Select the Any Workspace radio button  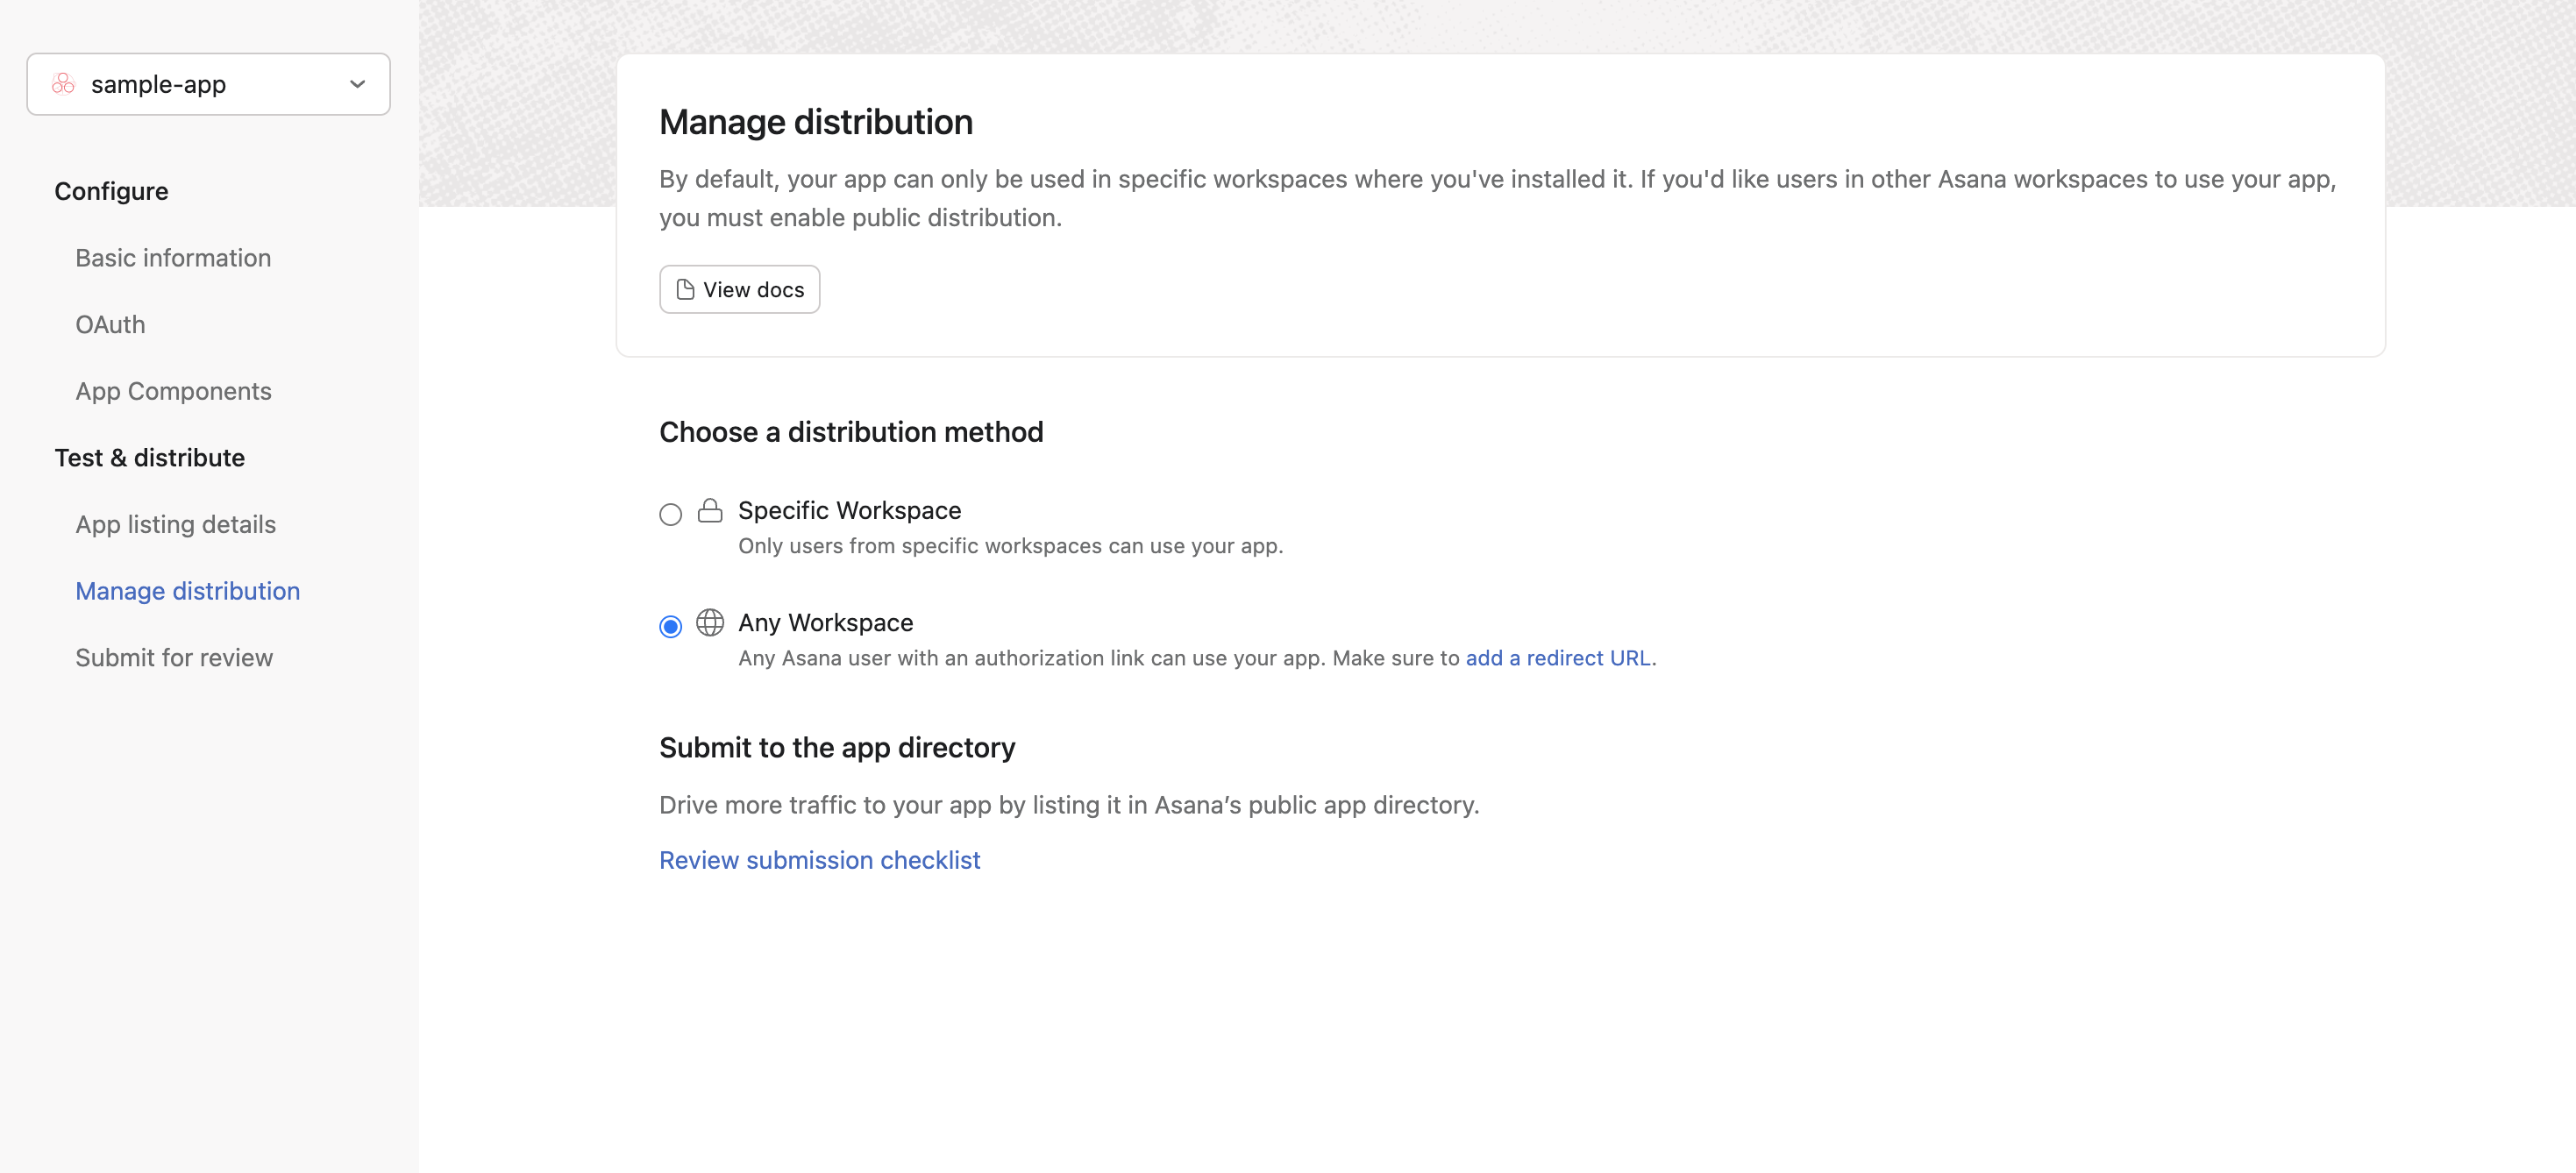[670, 627]
